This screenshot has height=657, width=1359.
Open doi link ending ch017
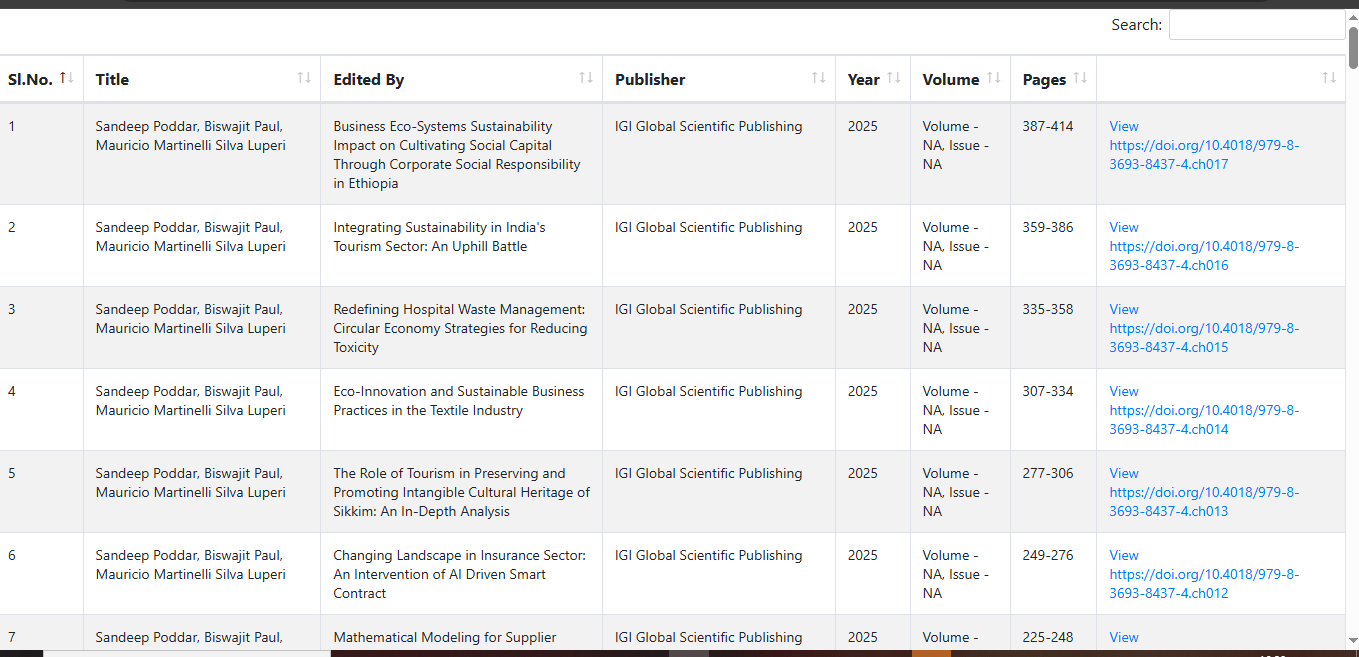click(x=1204, y=155)
